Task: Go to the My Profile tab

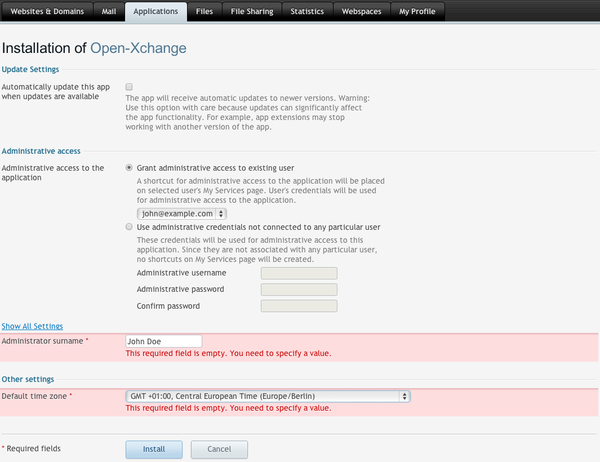Action: (x=417, y=11)
